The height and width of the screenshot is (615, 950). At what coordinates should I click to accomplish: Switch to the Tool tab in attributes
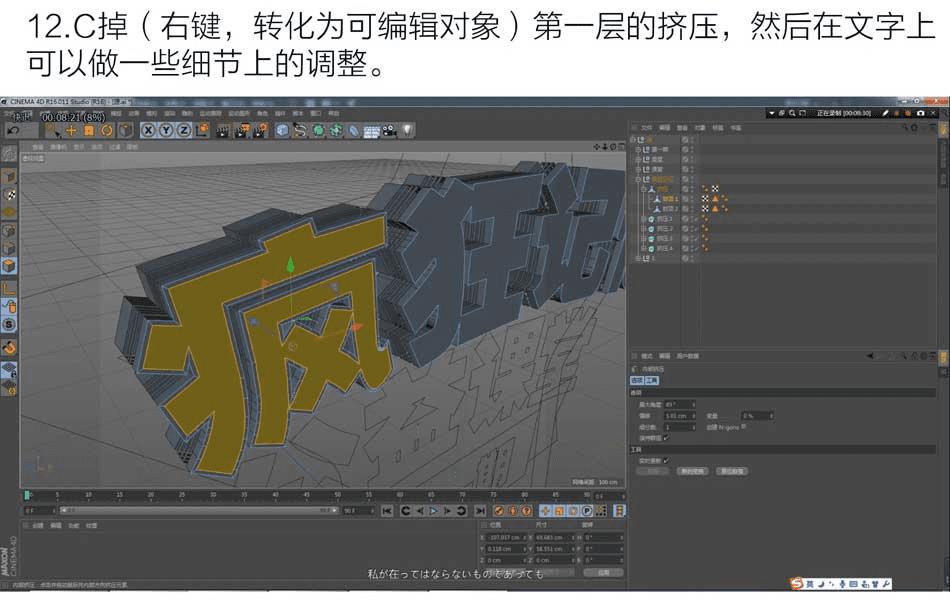tap(651, 381)
